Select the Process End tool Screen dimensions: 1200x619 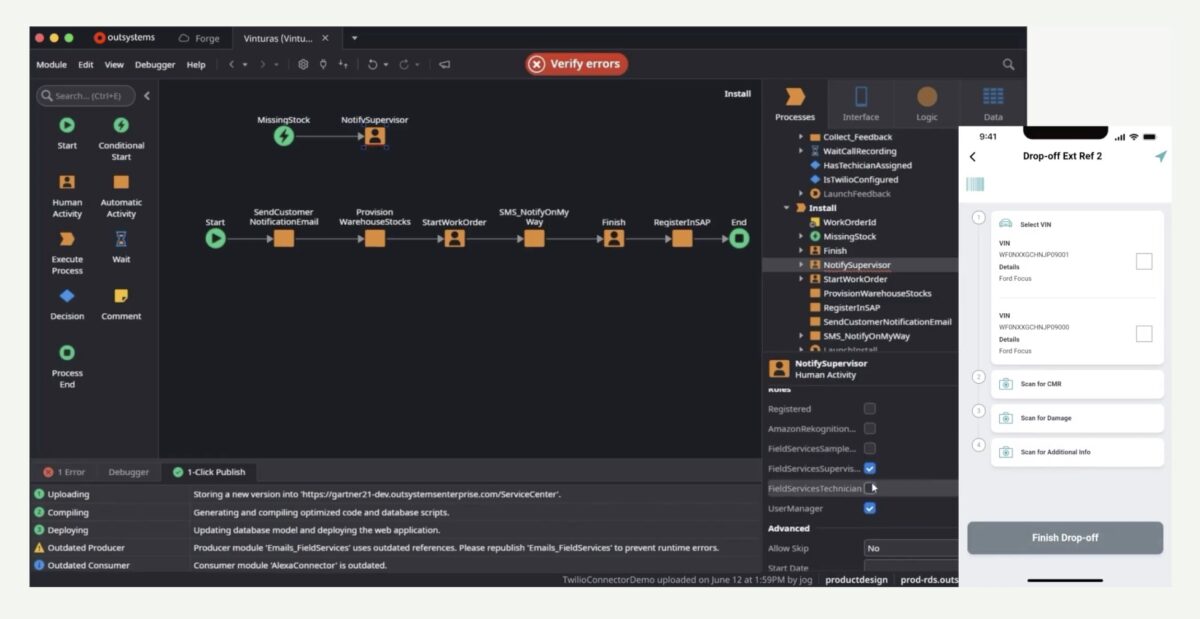coord(67,352)
